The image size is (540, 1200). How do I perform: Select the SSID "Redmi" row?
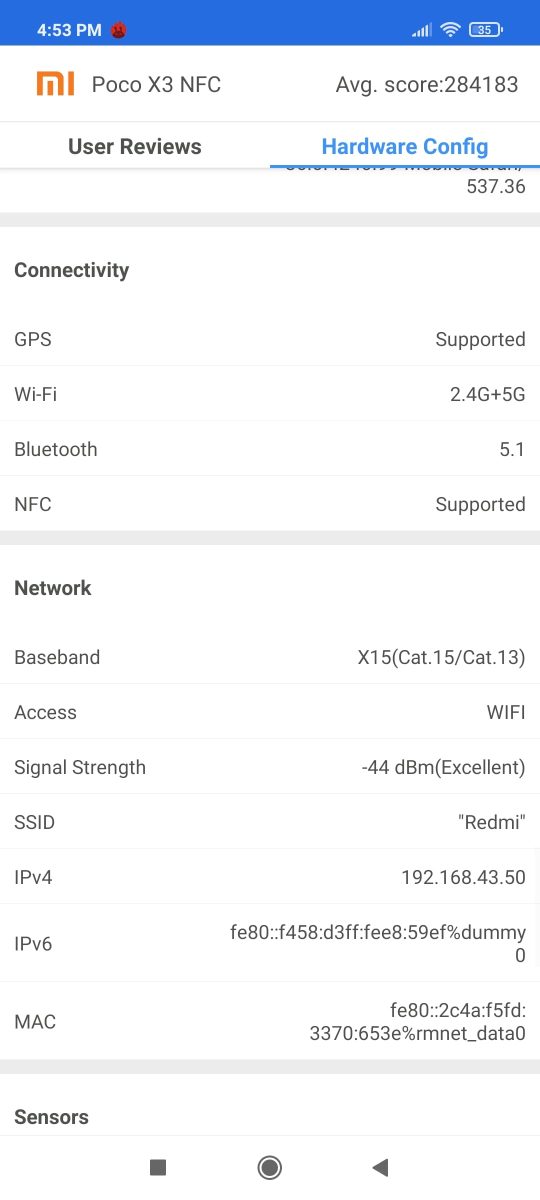click(270, 822)
